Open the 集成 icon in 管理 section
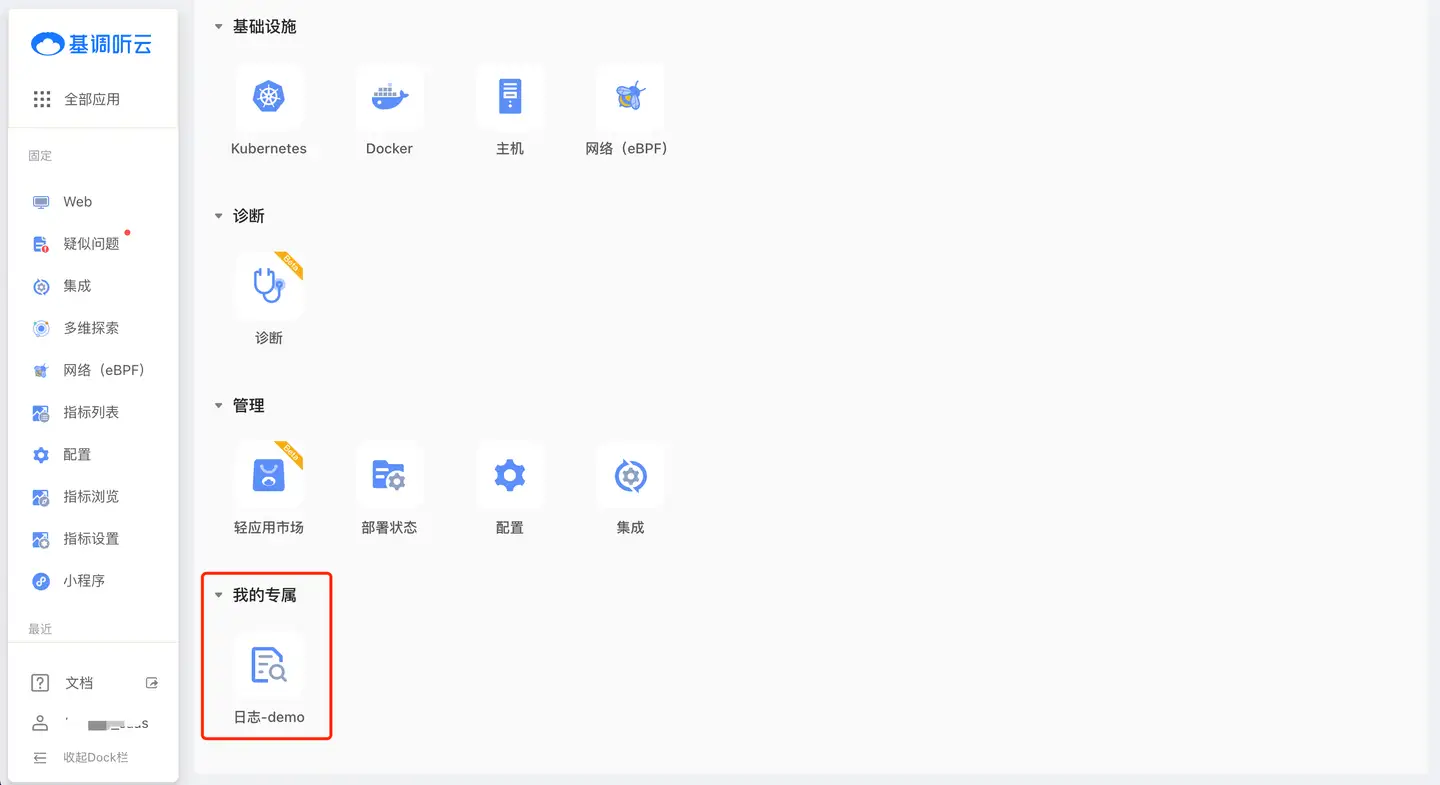Viewport: 1440px width, 785px height. [x=630, y=476]
